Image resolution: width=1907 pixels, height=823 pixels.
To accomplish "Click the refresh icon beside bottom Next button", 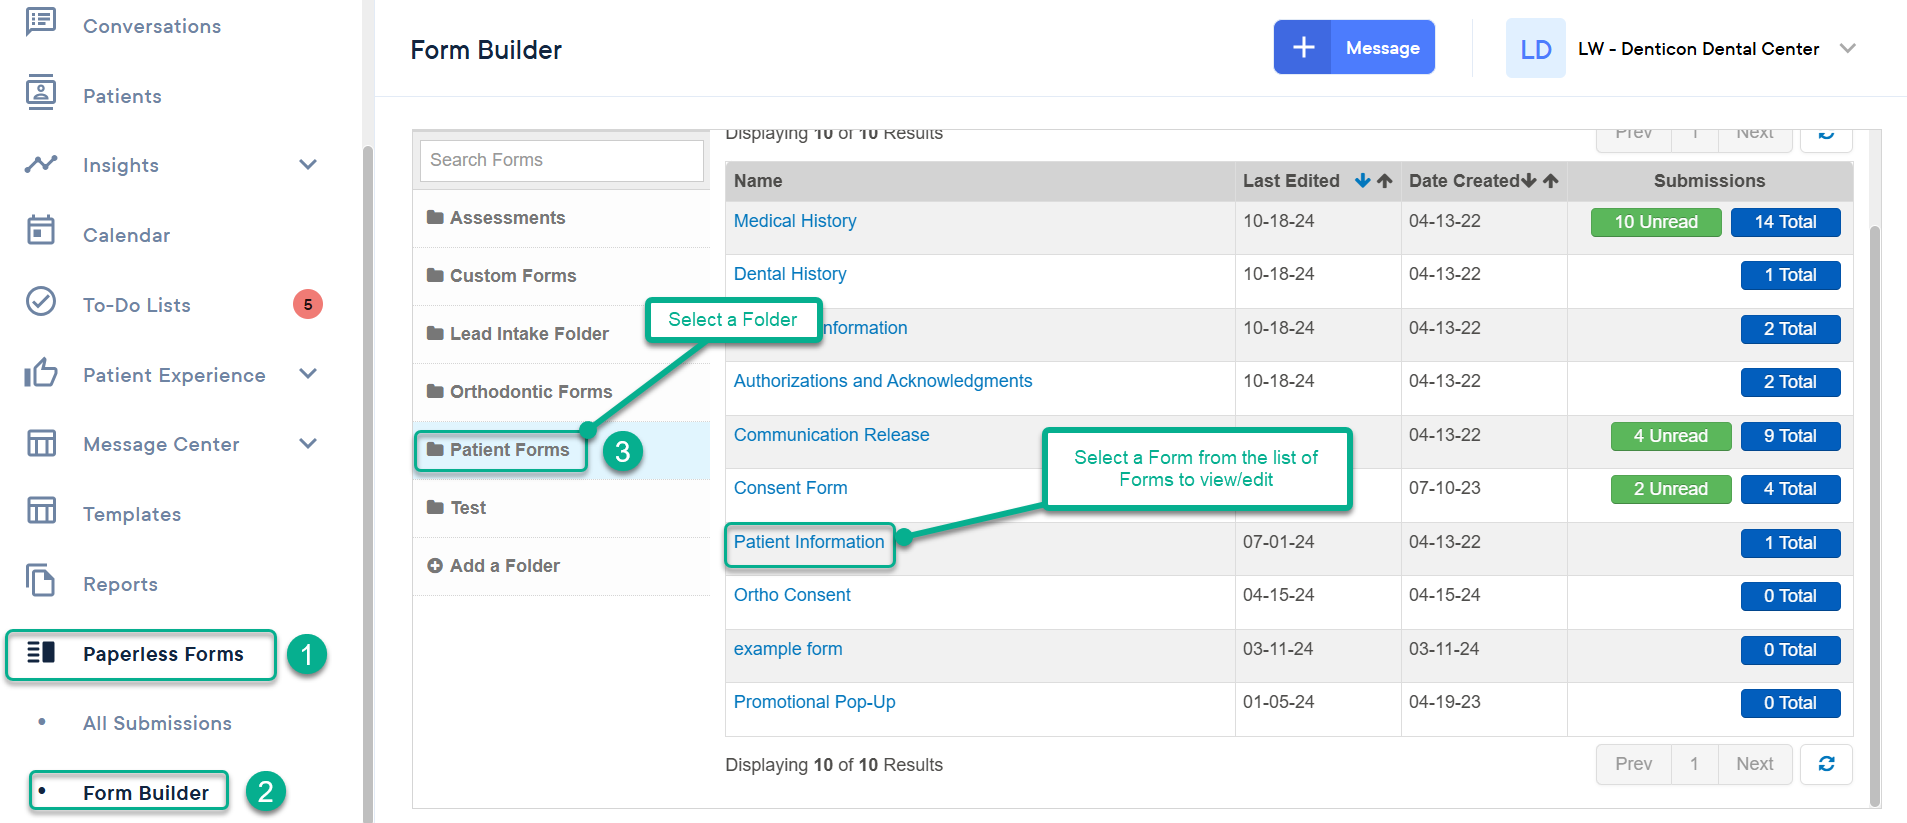I will [1826, 764].
